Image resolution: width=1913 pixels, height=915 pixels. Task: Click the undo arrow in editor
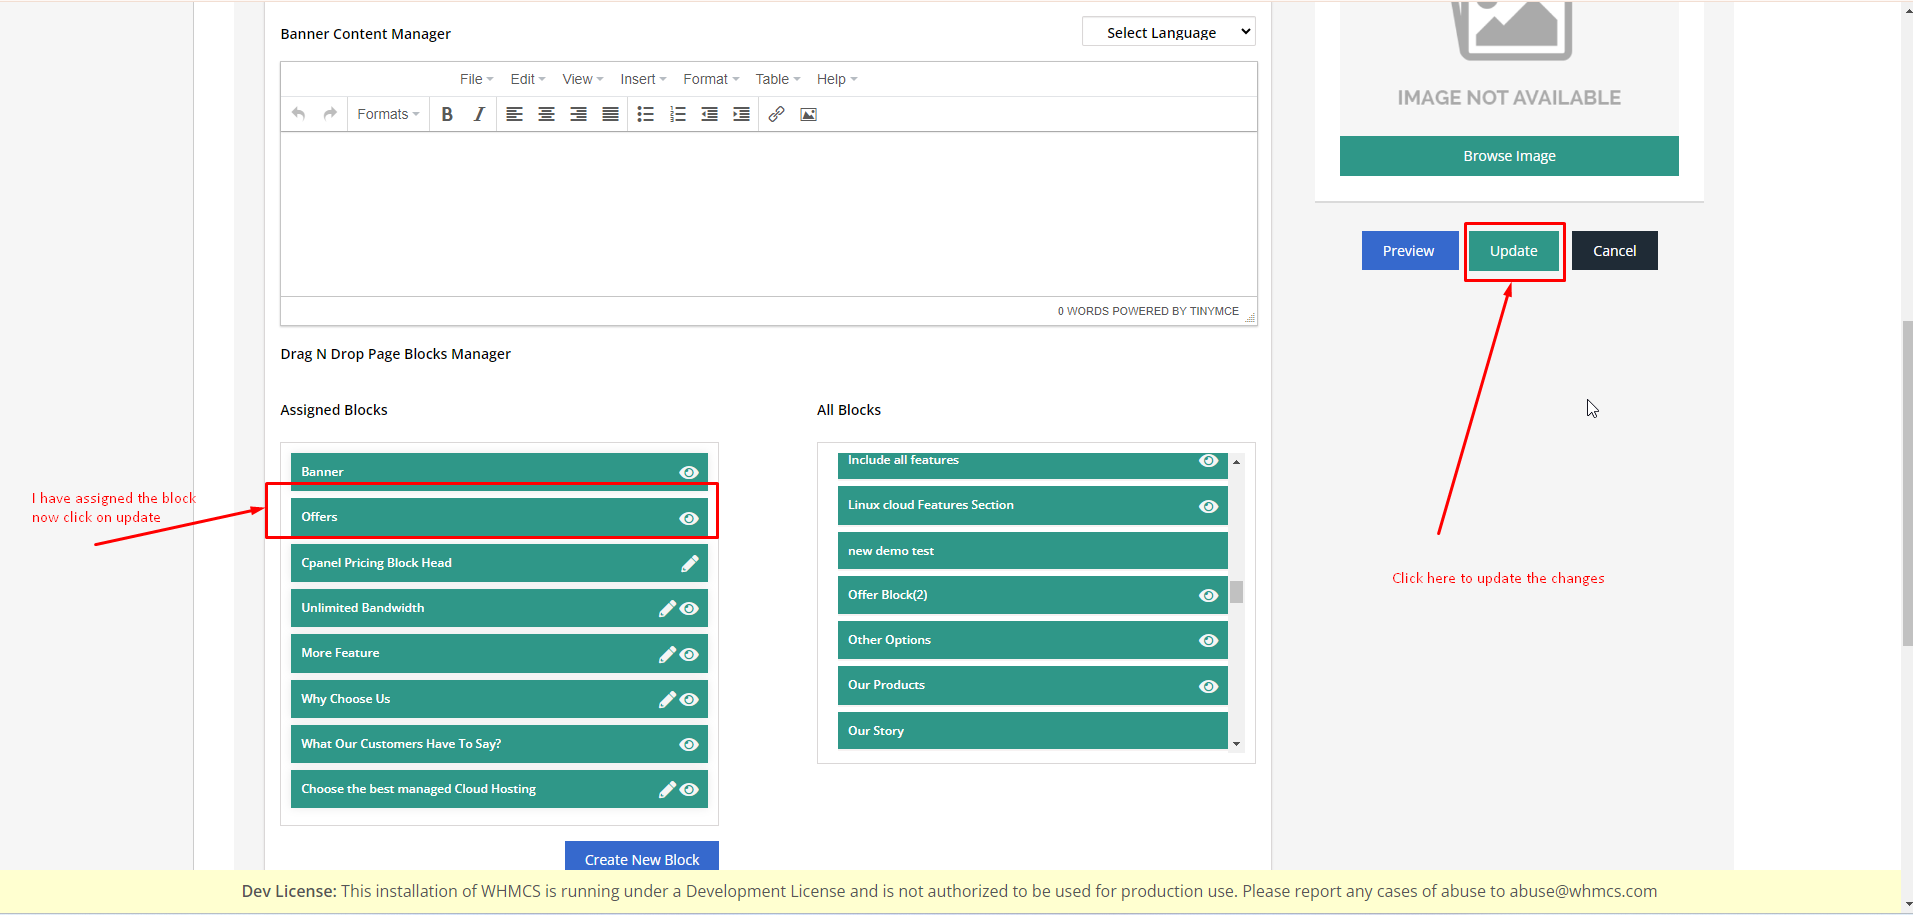[298, 114]
